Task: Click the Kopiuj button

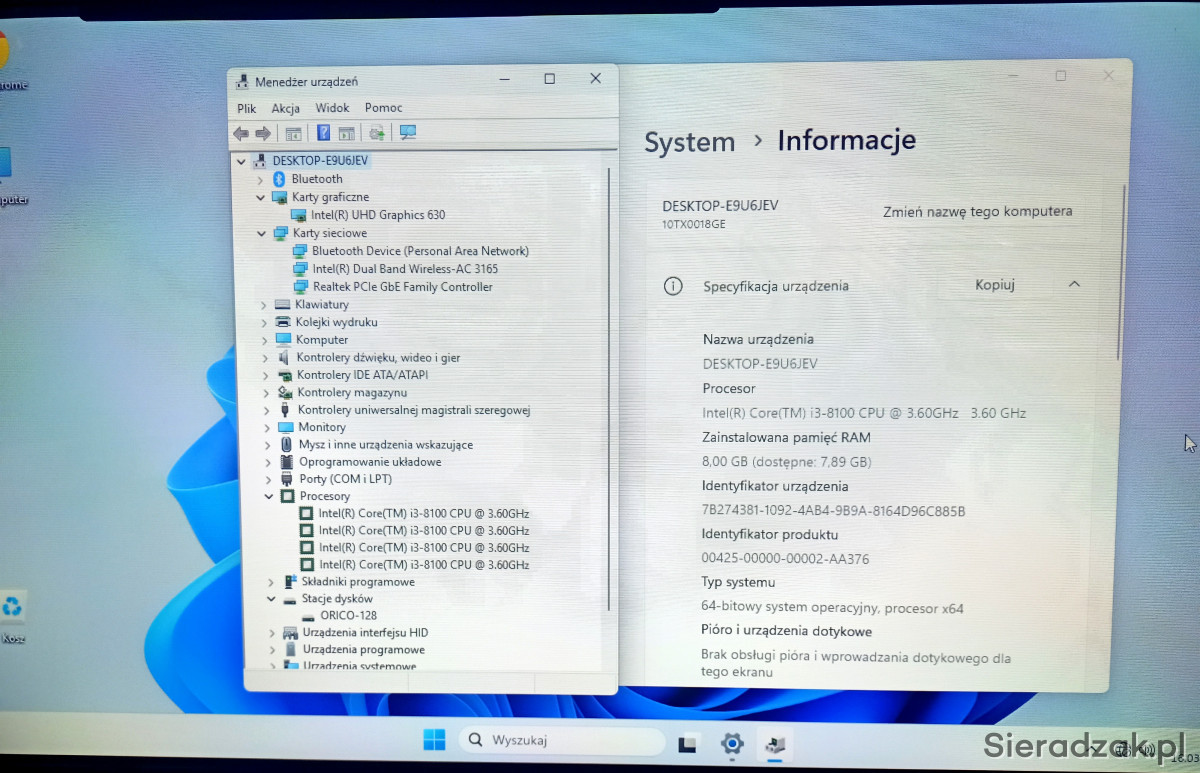Action: pyautogui.click(x=994, y=285)
